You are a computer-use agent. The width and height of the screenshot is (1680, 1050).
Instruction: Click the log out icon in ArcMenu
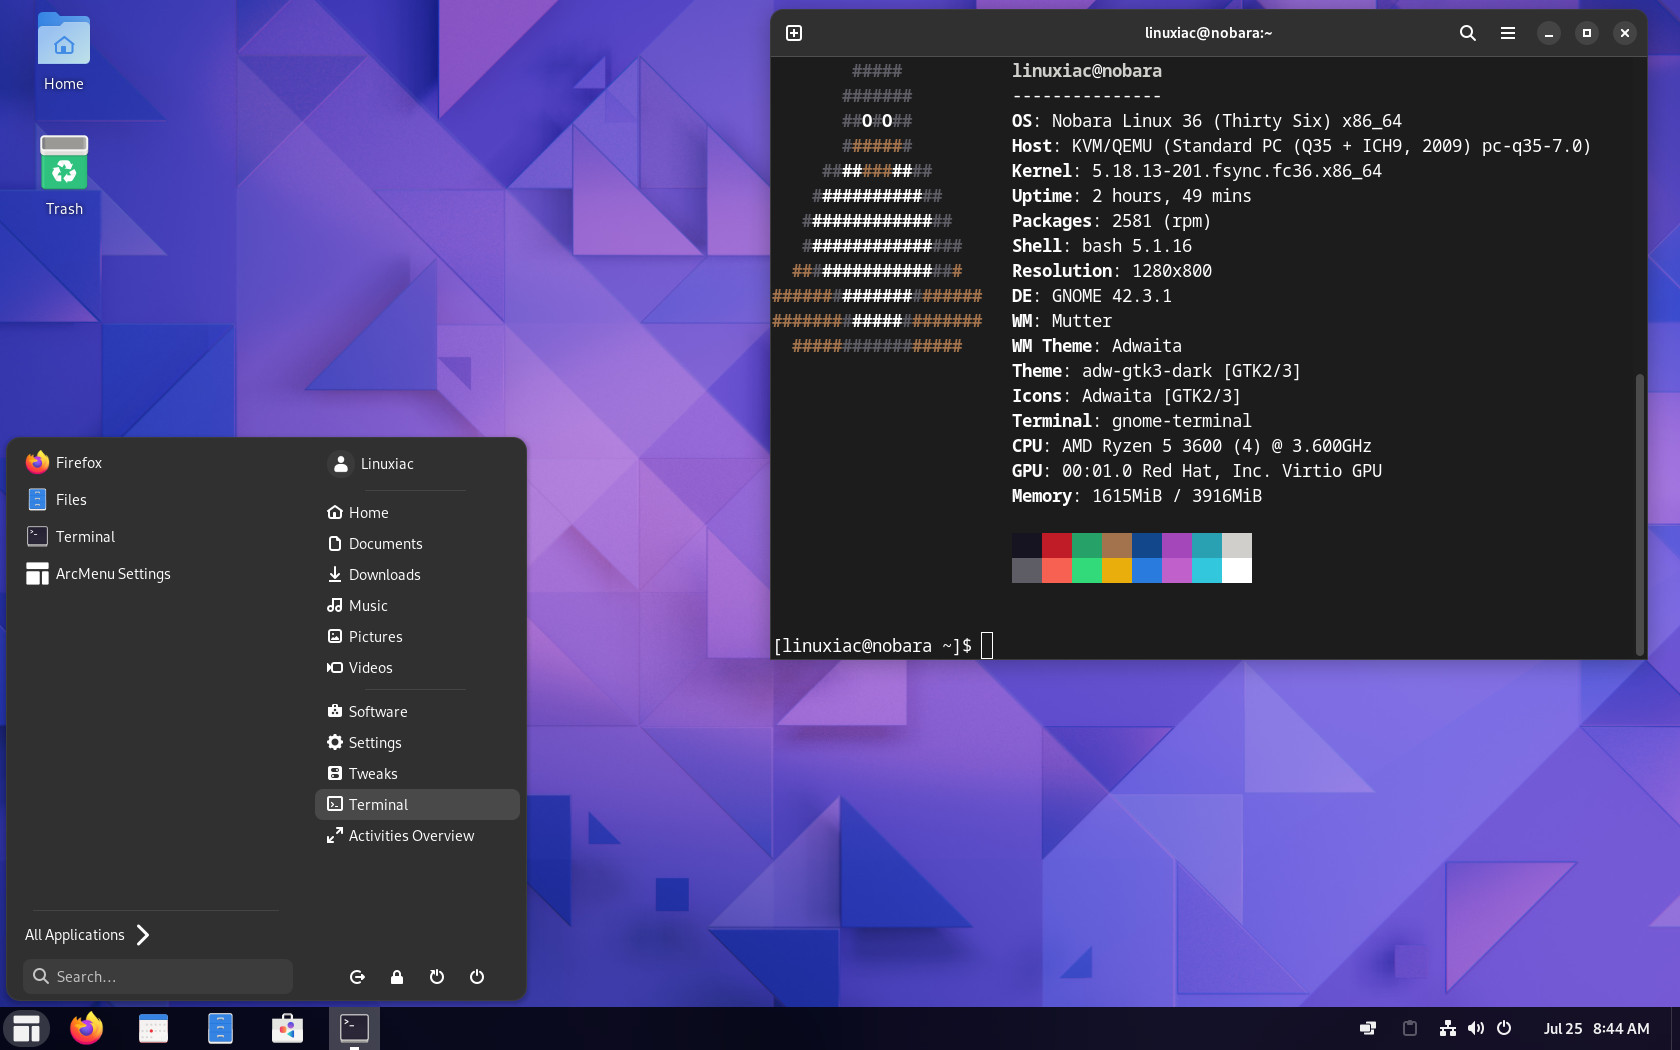click(357, 977)
